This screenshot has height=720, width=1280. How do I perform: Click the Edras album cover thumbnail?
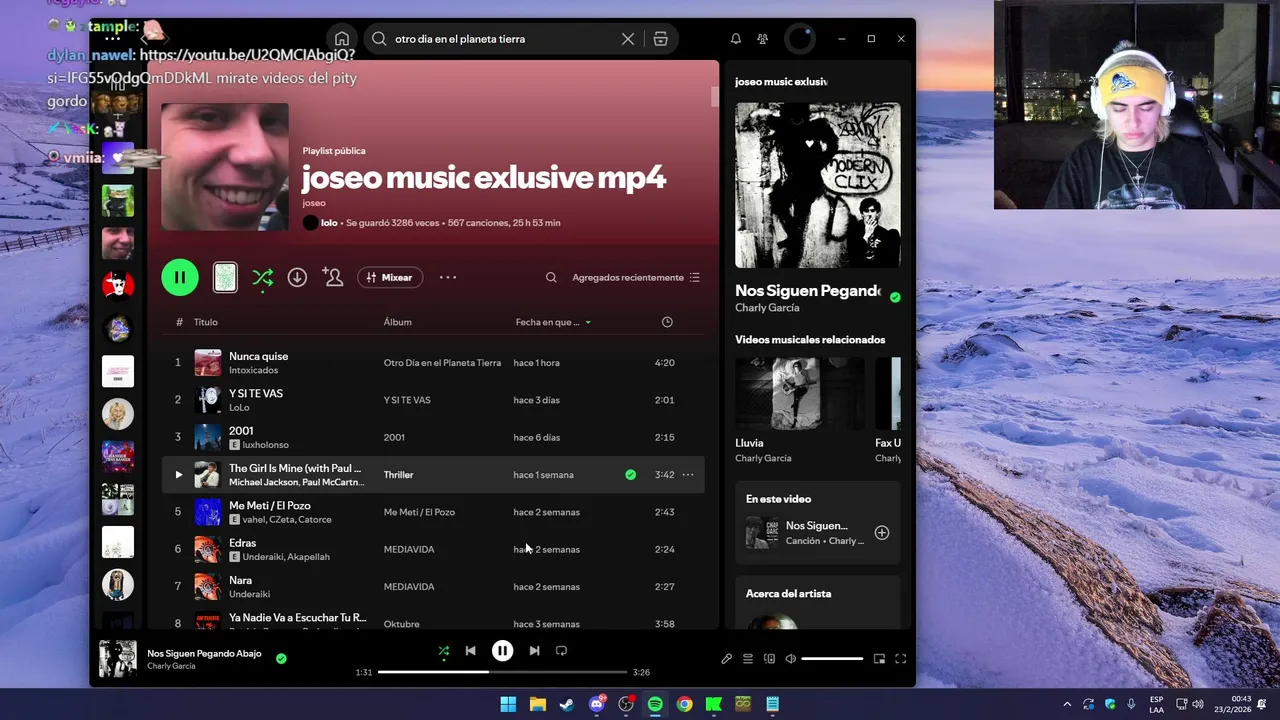[208, 549]
